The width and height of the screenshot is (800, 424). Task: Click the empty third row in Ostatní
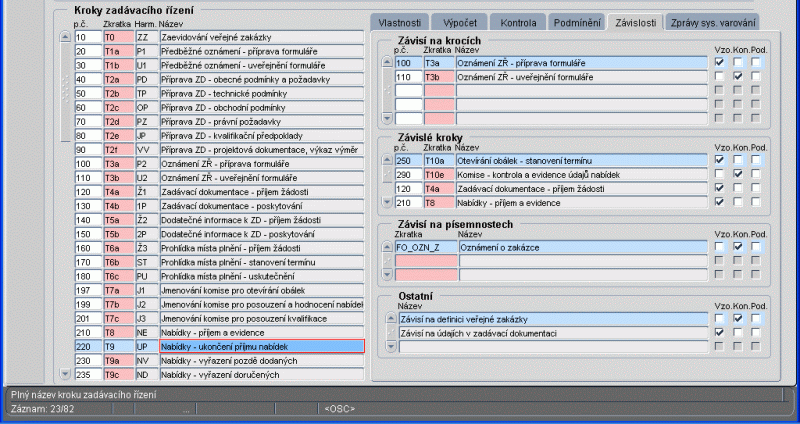(554, 347)
